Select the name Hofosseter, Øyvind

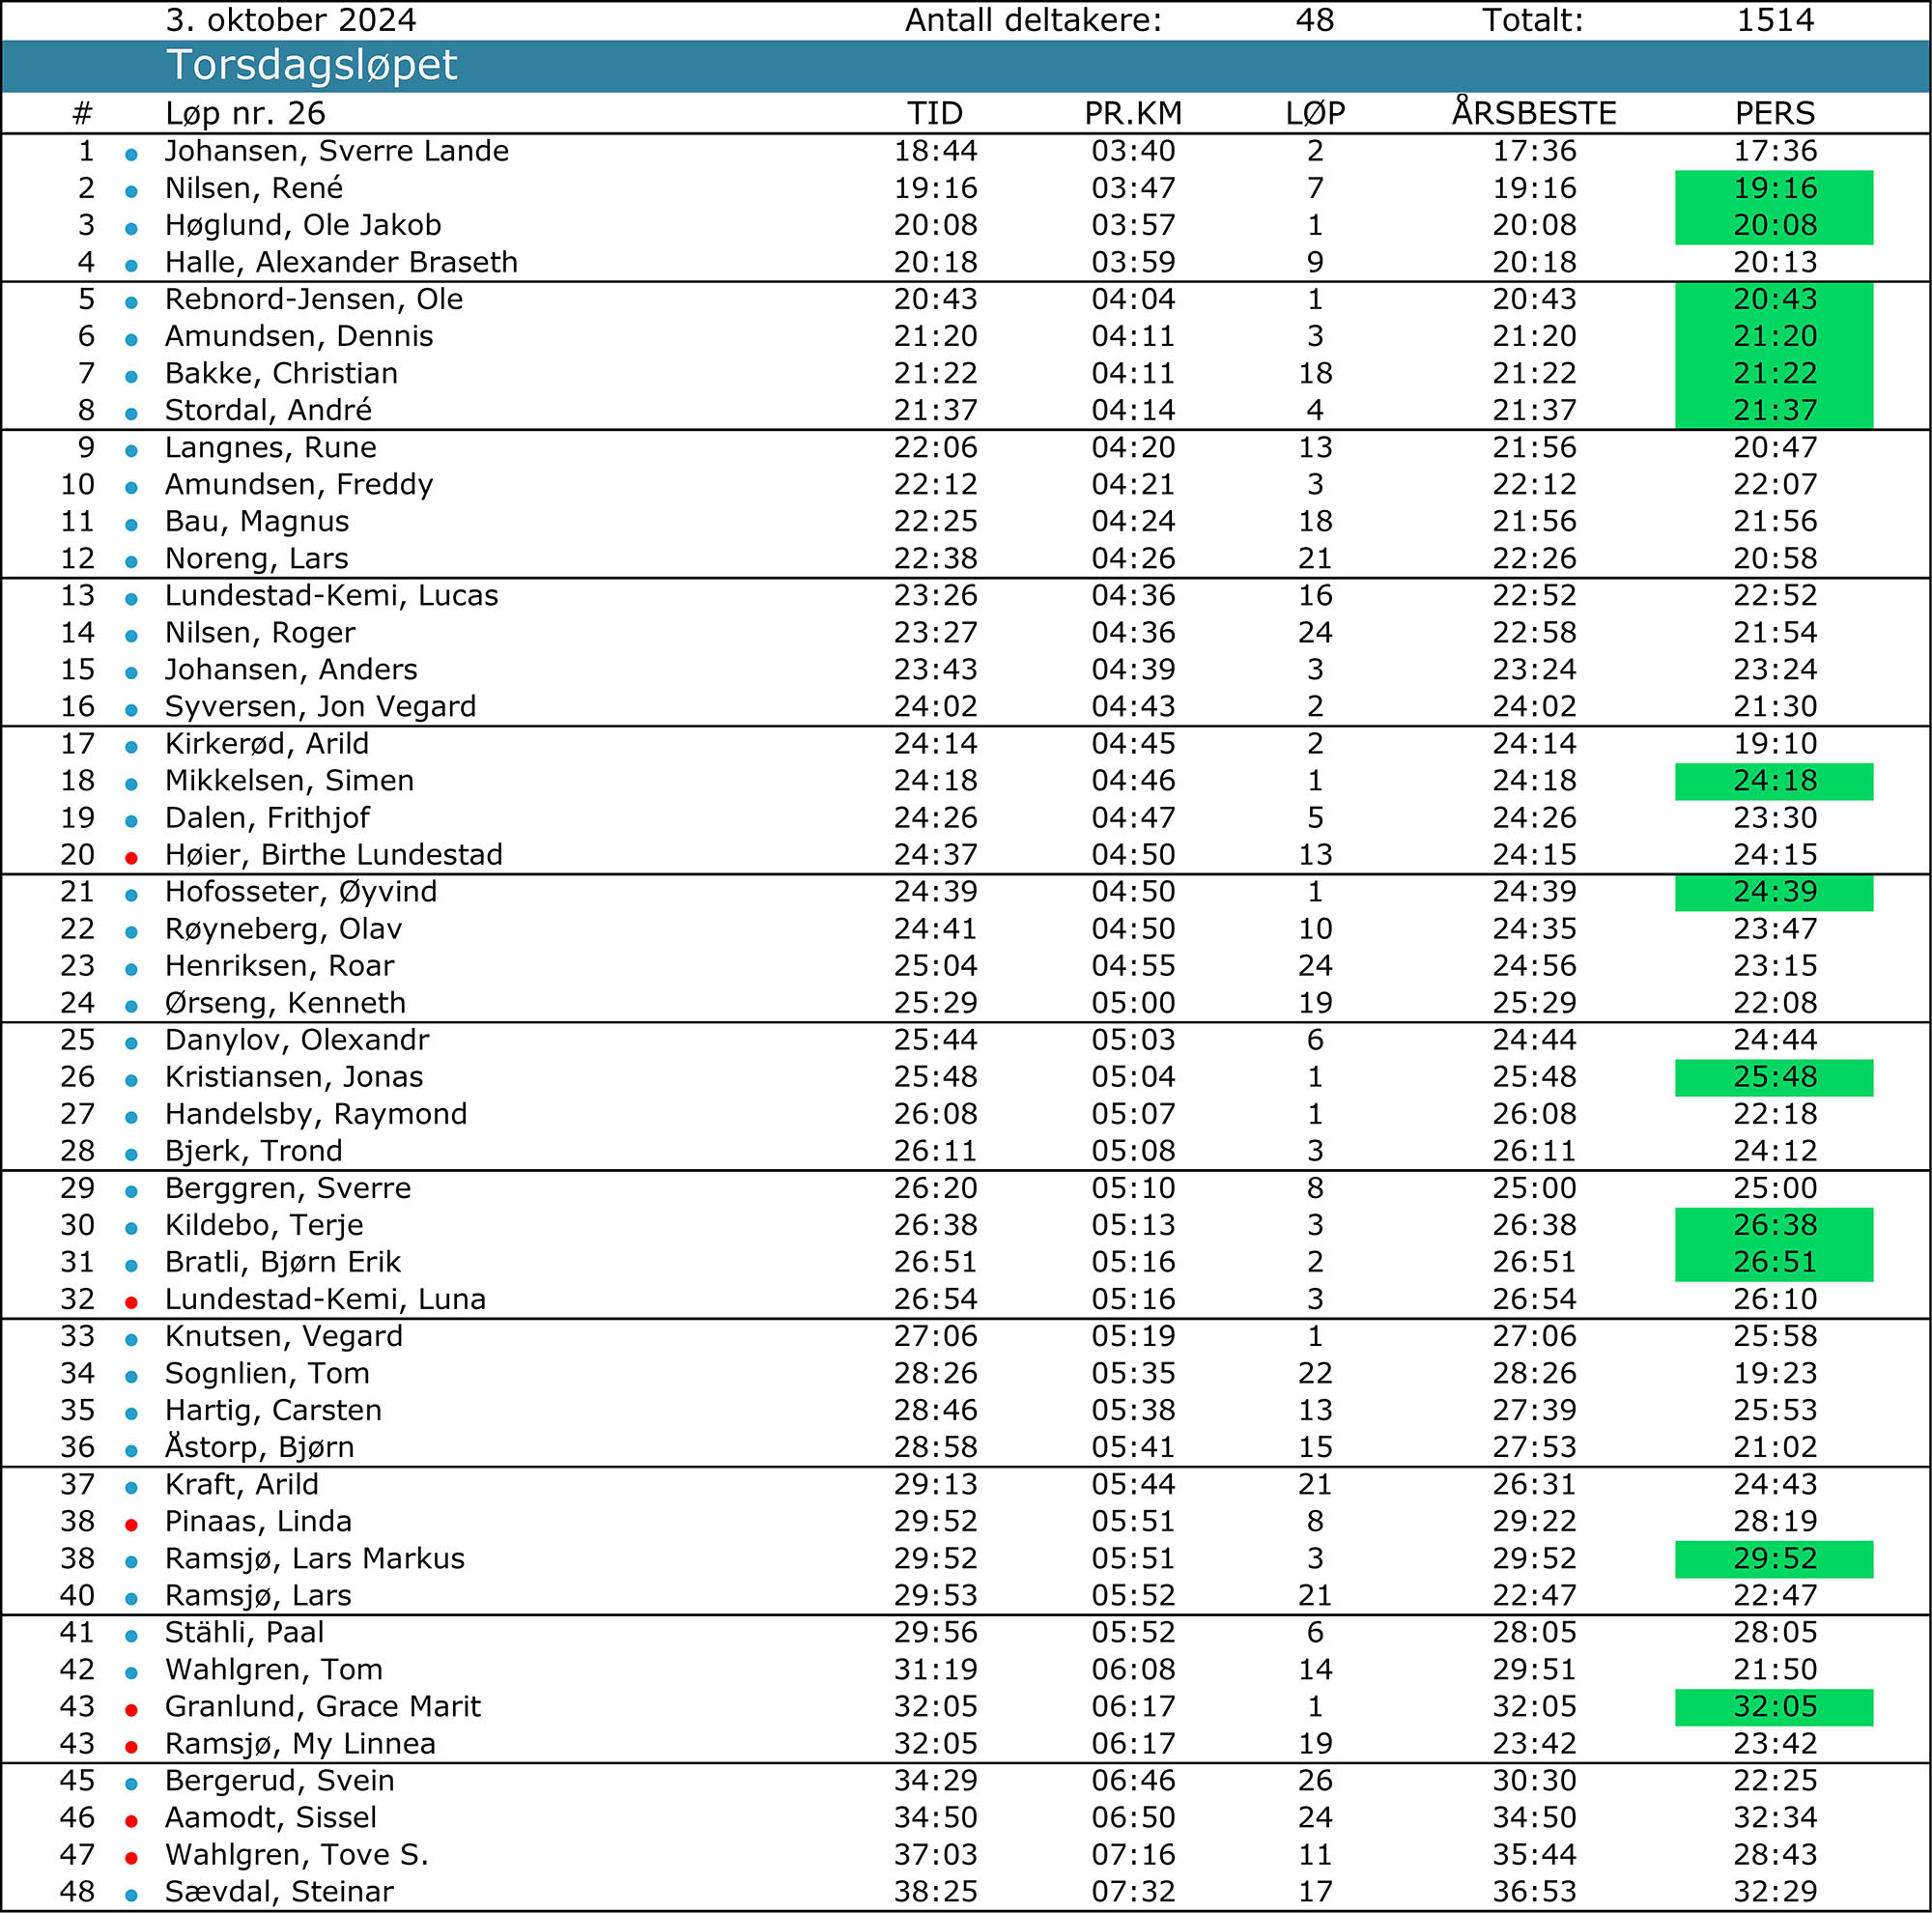301,891
